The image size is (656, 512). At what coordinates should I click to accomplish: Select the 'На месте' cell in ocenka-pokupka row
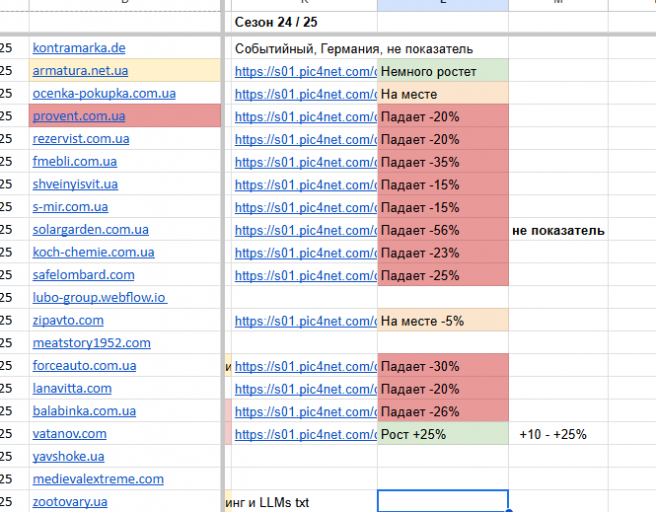[443, 93]
